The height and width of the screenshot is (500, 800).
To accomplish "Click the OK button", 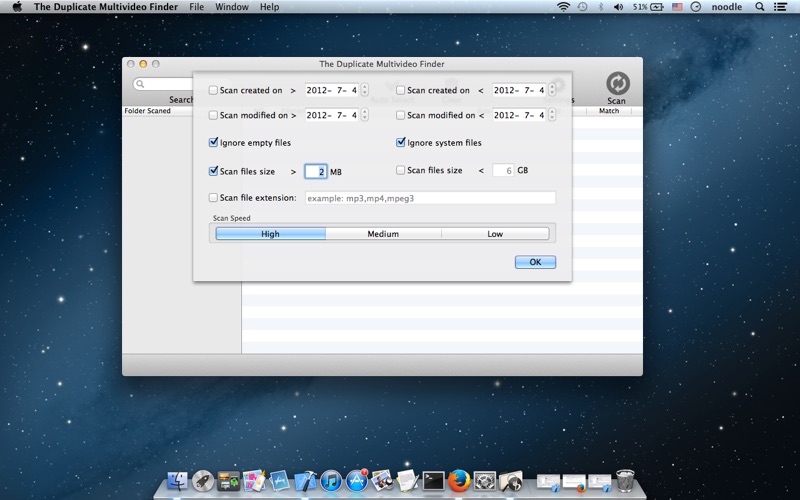I will (x=535, y=262).
